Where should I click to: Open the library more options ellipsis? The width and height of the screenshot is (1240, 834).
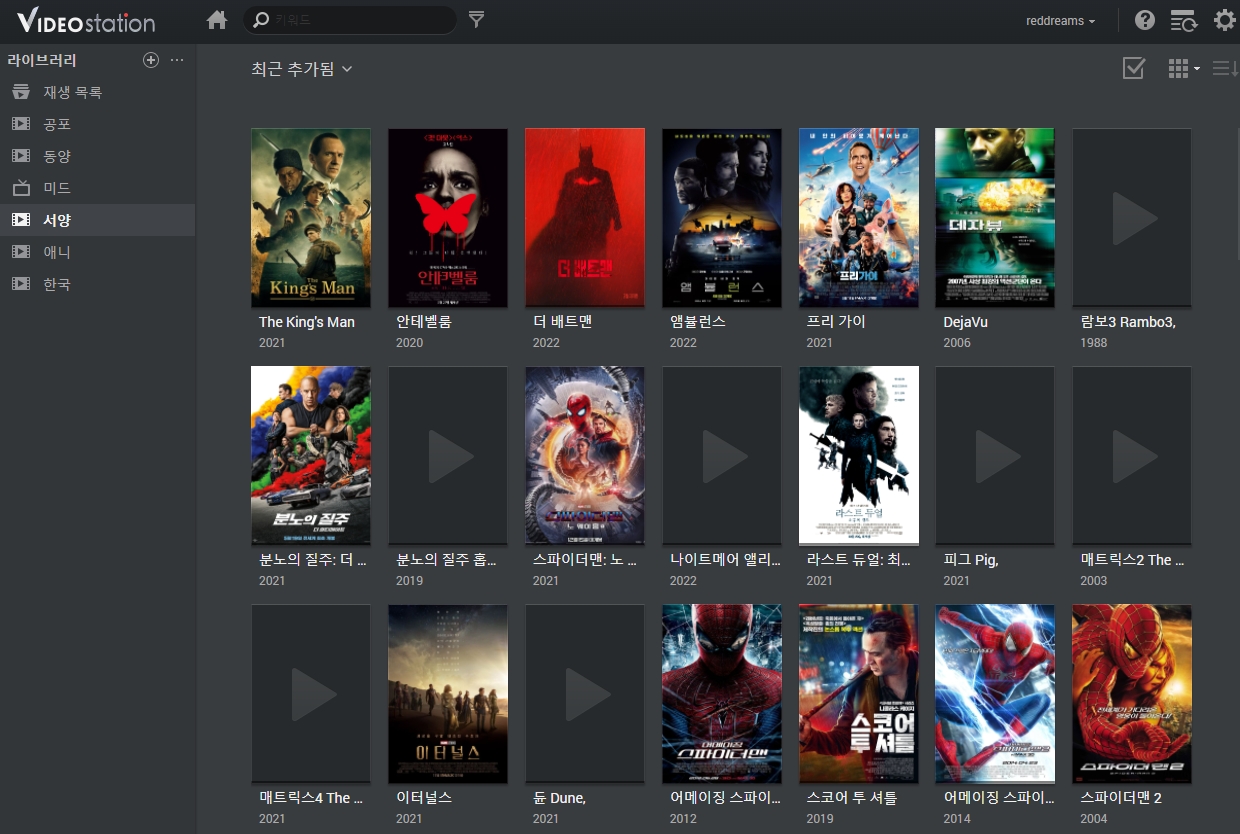(177, 60)
